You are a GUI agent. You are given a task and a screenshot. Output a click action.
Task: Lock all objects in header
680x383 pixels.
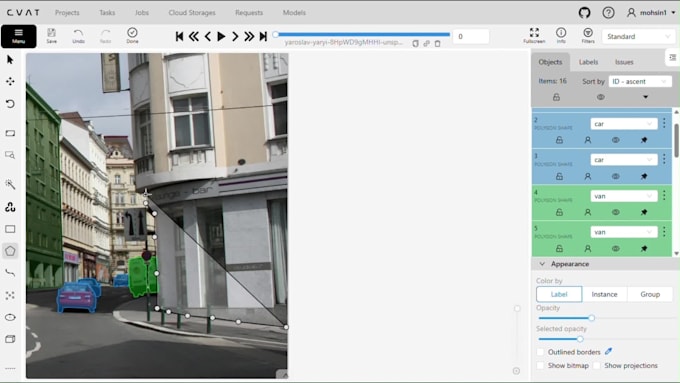(x=556, y=97)
